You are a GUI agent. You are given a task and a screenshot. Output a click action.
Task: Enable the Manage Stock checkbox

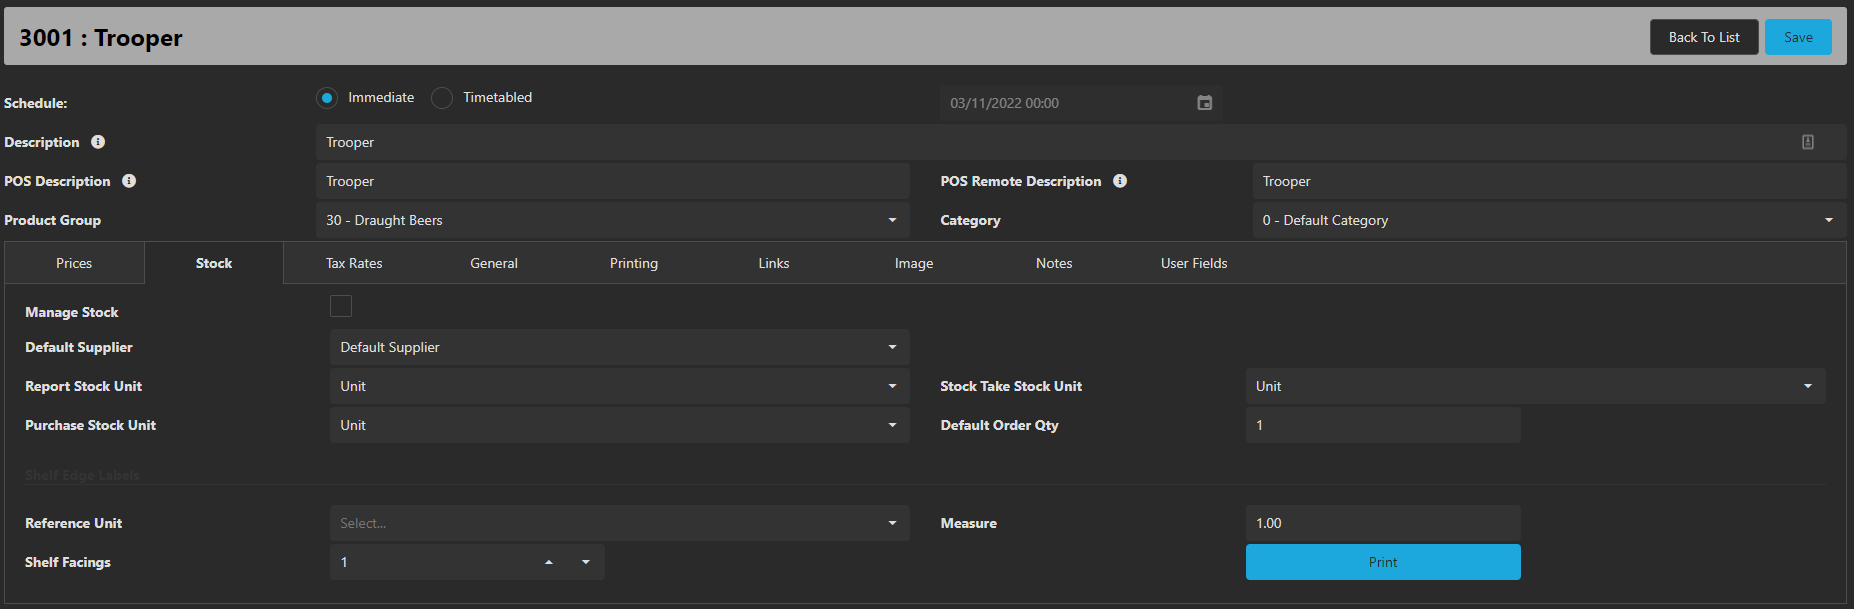(341, 306)
